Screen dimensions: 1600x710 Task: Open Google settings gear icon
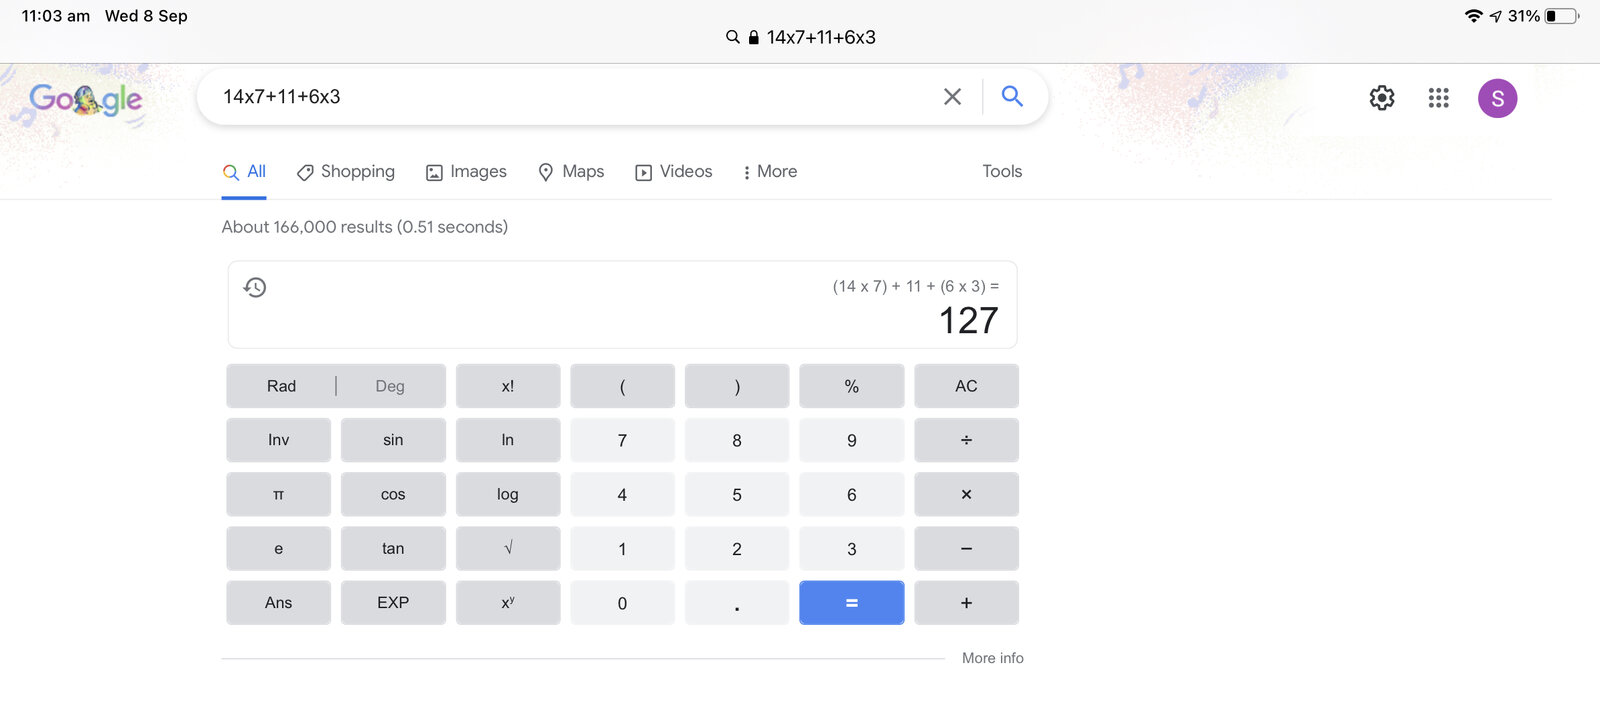[1382, 98]
